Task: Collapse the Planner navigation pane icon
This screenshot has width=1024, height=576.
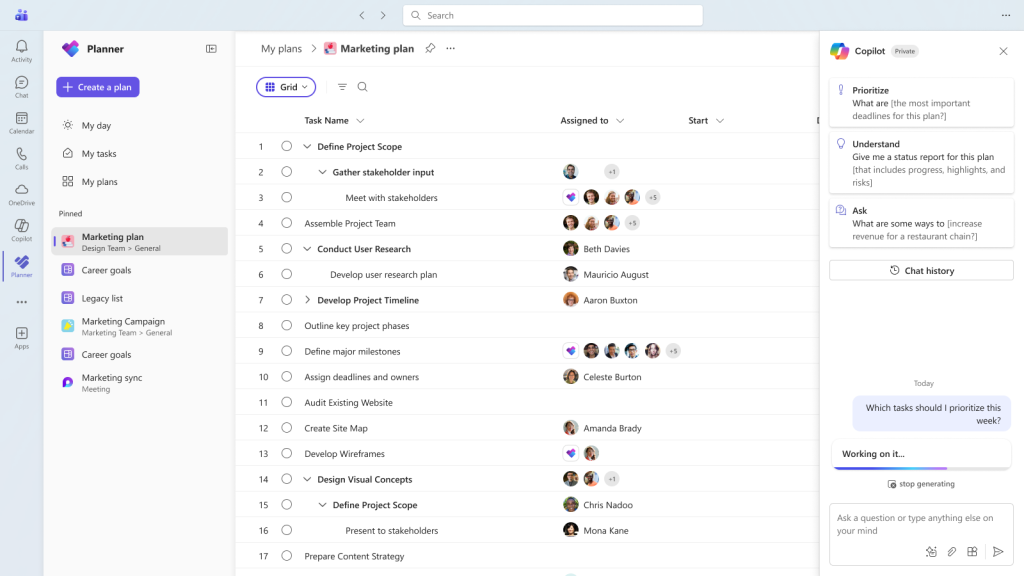Action: point(211,49)
